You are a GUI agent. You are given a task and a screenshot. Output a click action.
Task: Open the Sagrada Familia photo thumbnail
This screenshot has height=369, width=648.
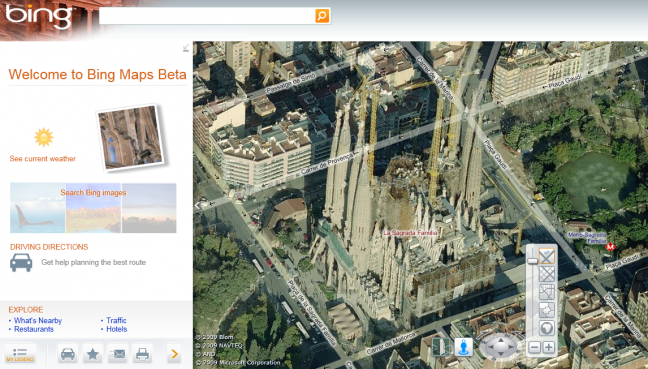130,137
